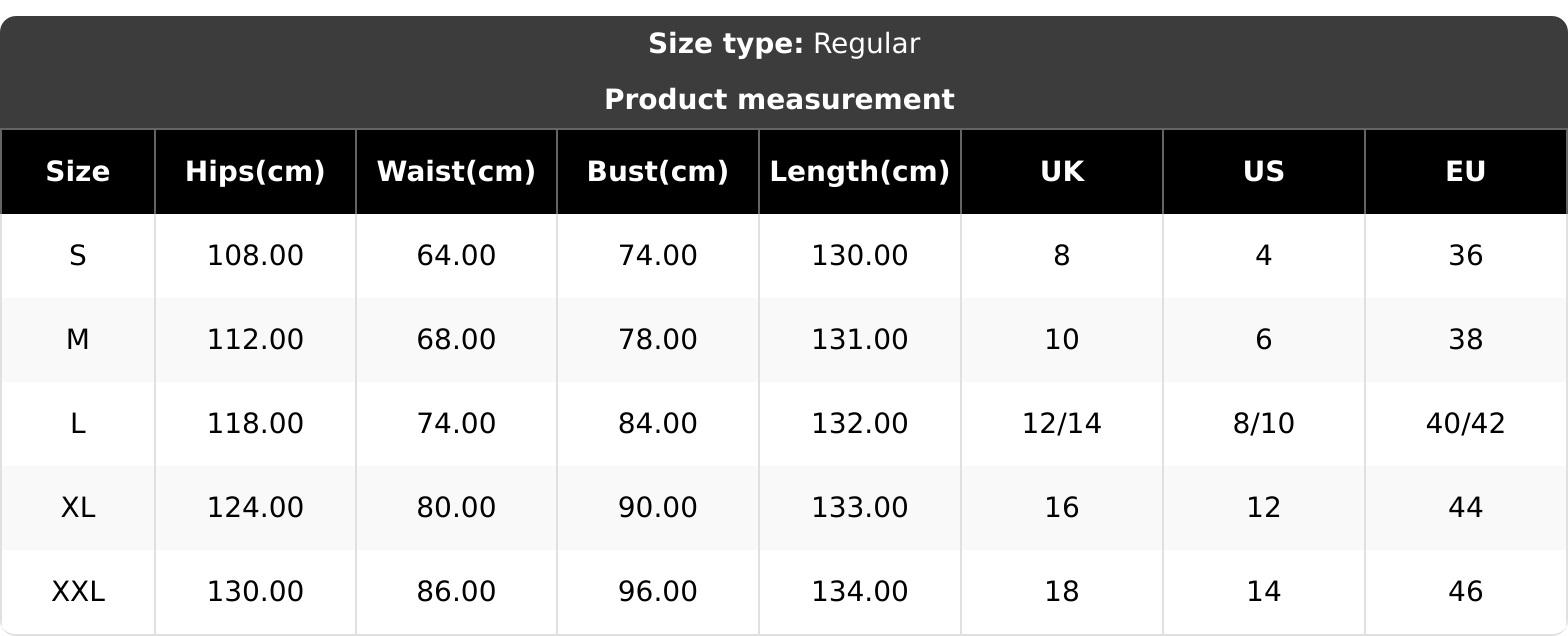The height and width of the screenshot is (636, 1568).
Task: Select the M size row label
Action: tap(78, 340)
